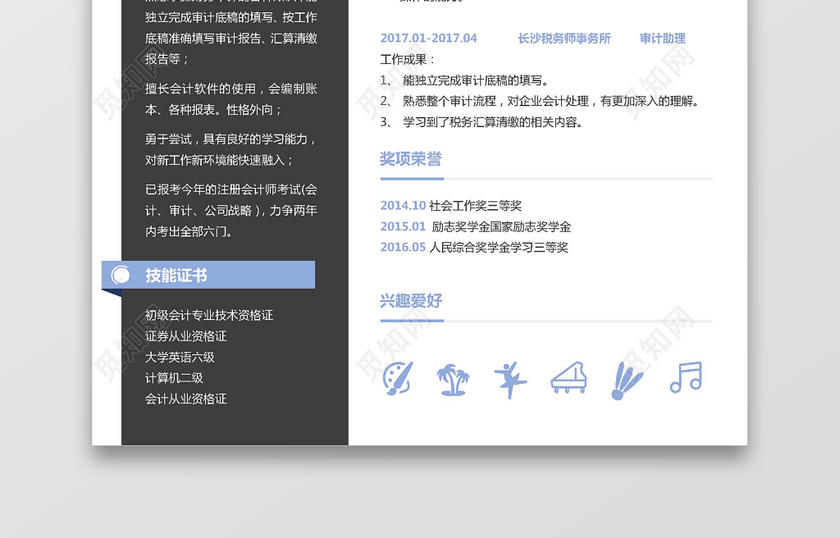The width and height of the screenshot is (840, 538).
Task: Click the ballet dancer hobby icon
Action: tap(510, 380)
